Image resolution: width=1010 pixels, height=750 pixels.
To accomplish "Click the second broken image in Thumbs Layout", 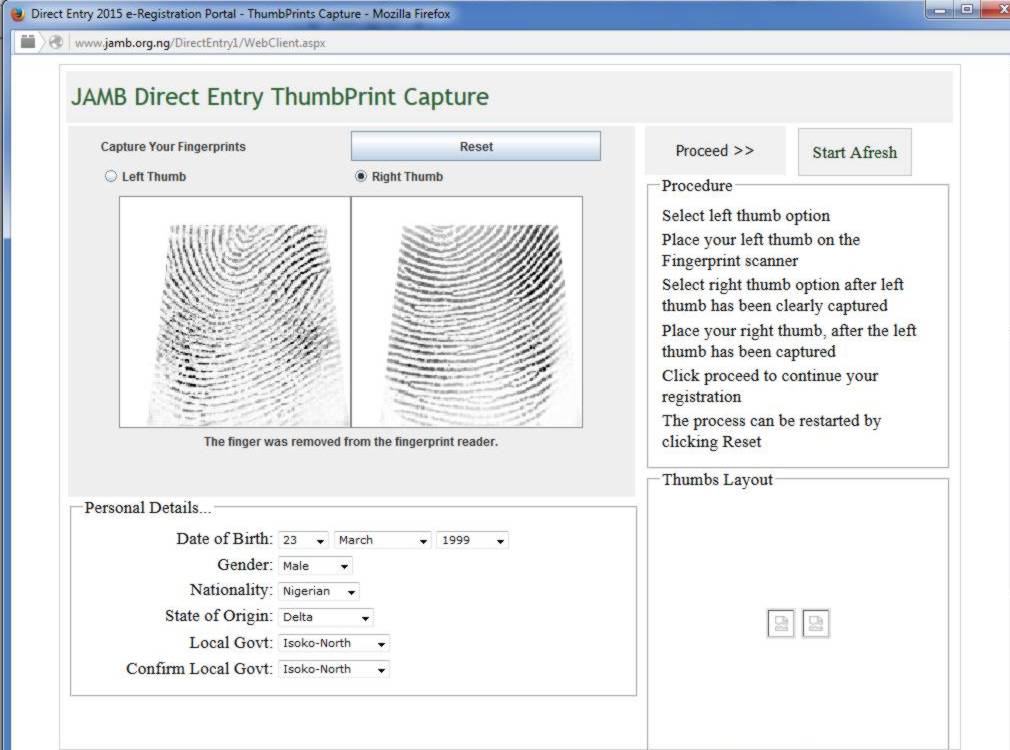I will (x=815, y=623).
